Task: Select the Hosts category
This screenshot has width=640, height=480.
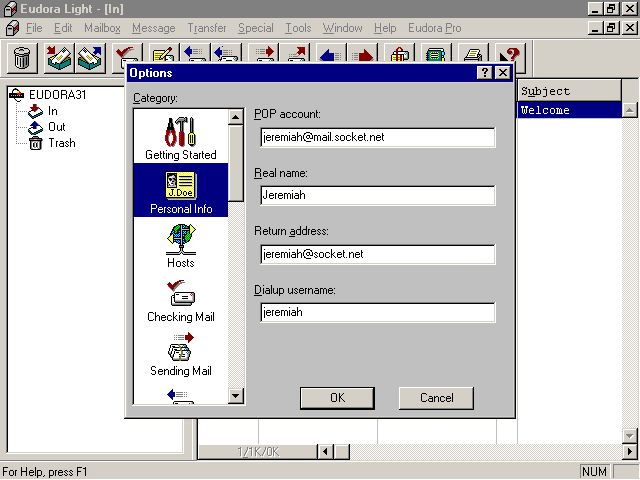Action: tap(181, 245)
